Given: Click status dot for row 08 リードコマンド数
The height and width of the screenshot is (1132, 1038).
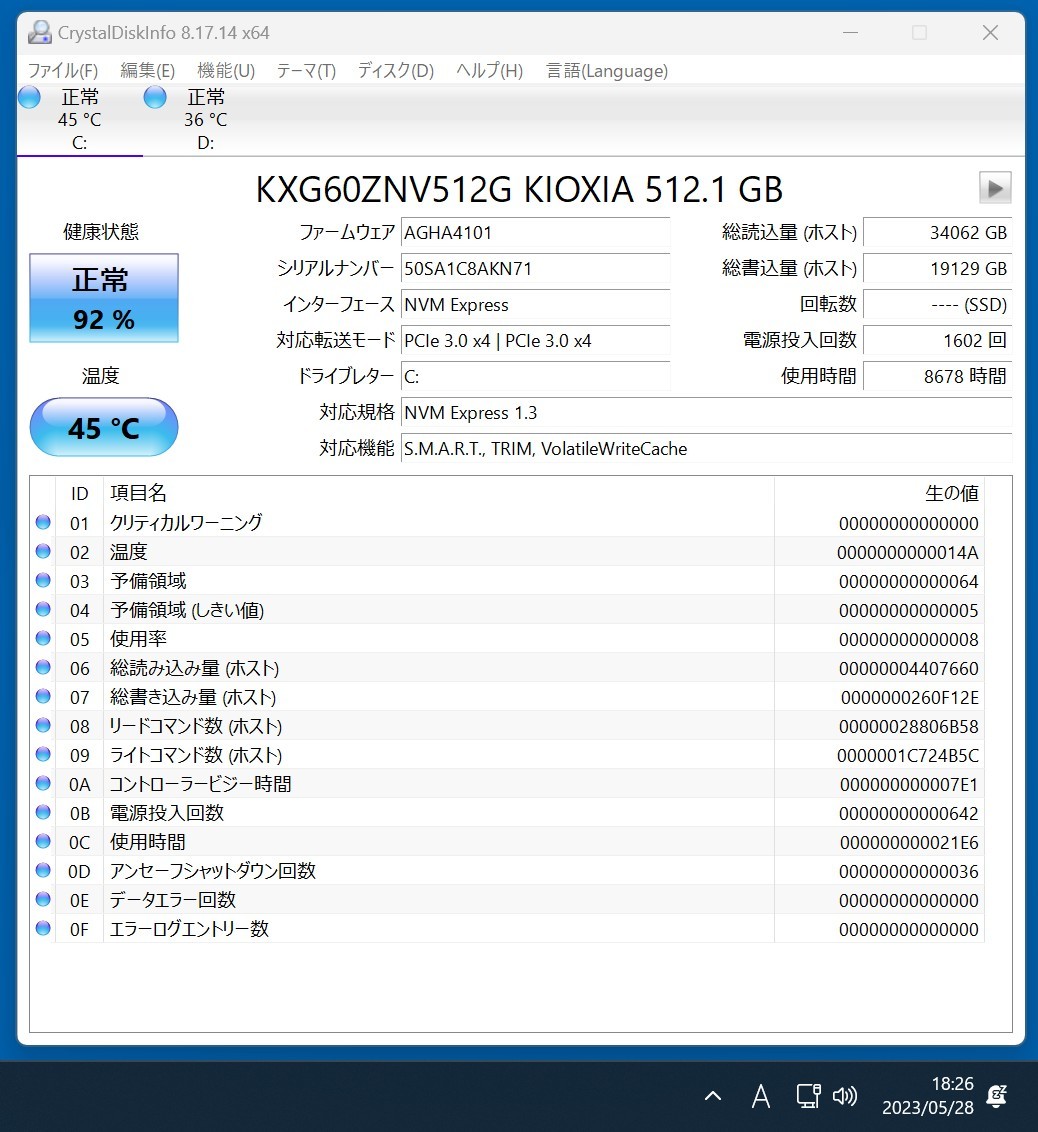Looking at the screenshot, I should (x=43, y=725).
